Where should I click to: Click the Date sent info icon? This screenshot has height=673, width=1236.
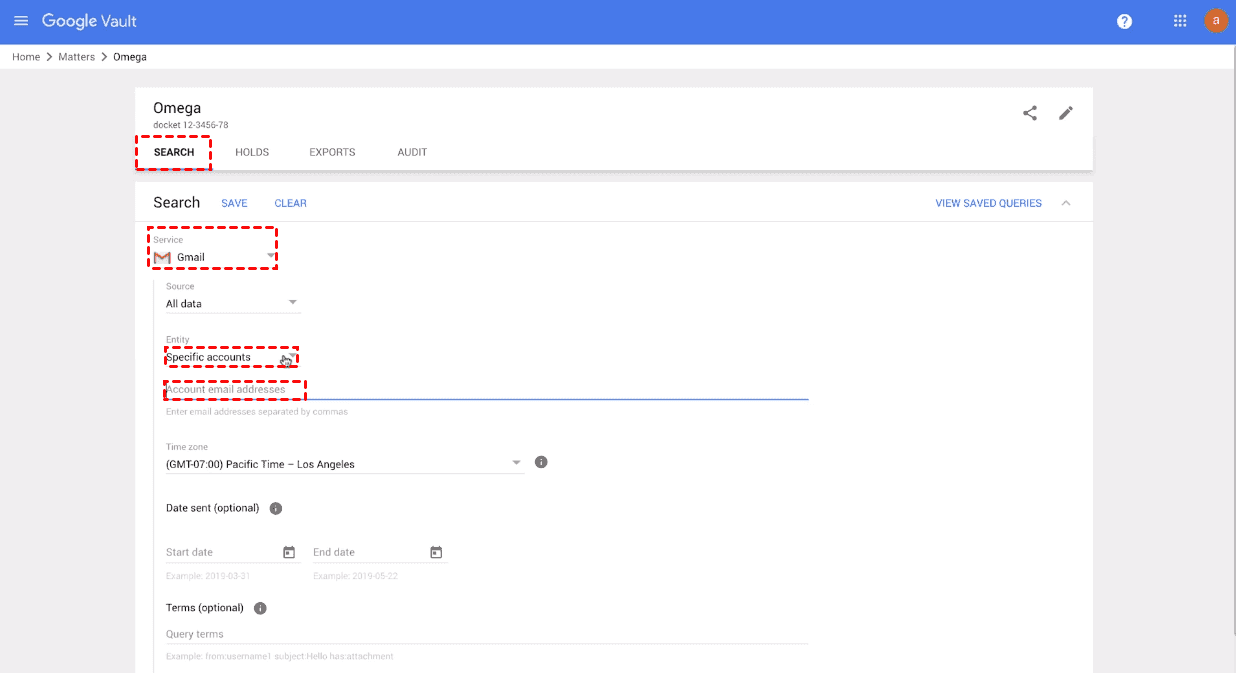(276, 508)
